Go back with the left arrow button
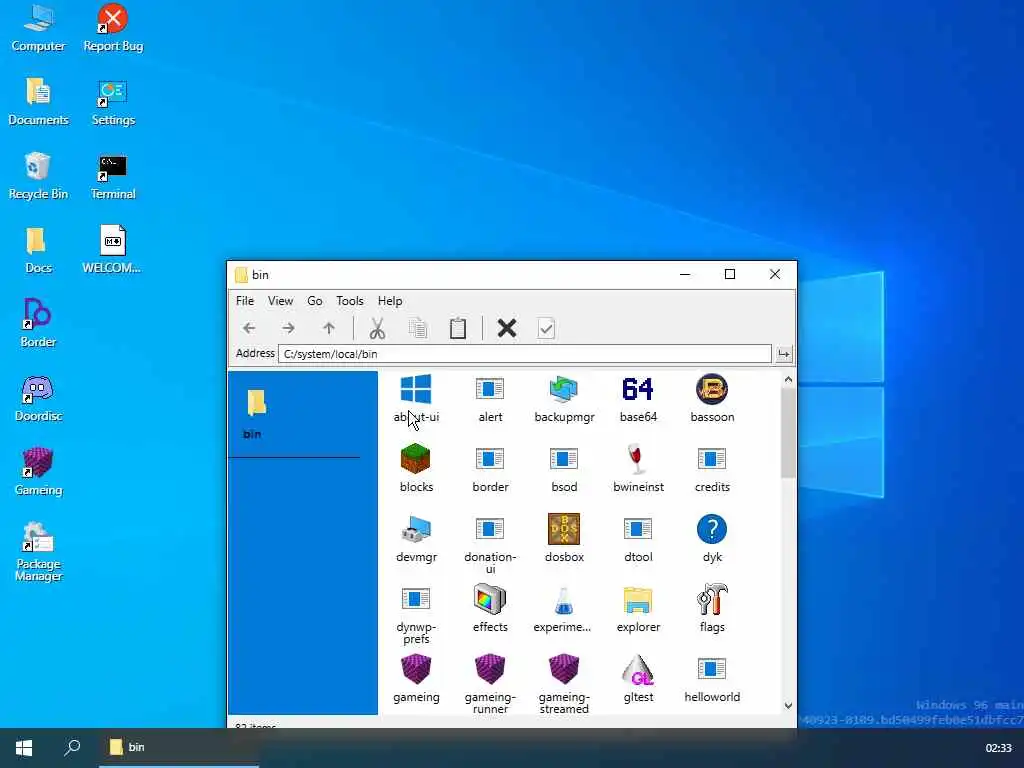Screen dimensions: 1024x768 point(249,328)
